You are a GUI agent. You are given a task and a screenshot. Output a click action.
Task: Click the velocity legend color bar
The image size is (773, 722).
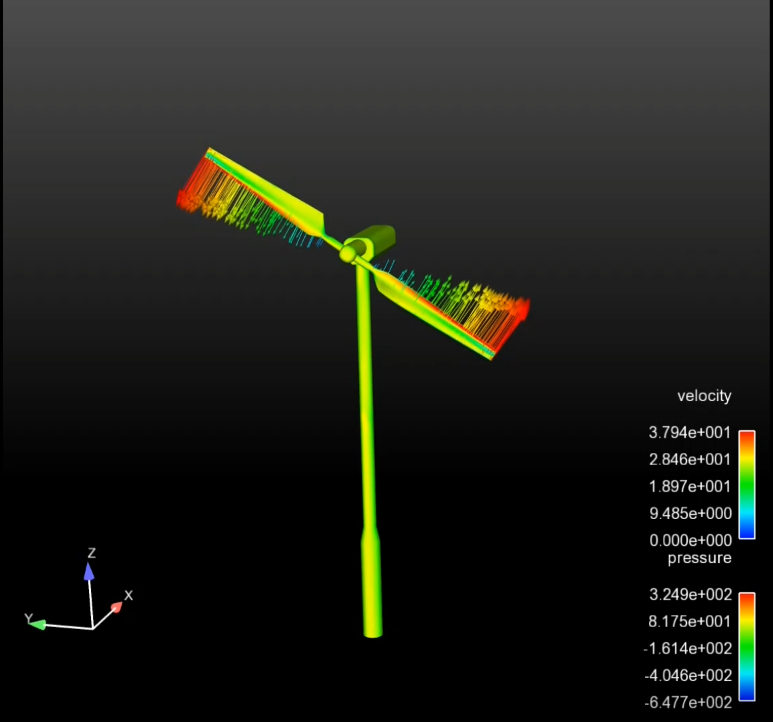pyautogui.click(x=746, y=485)
